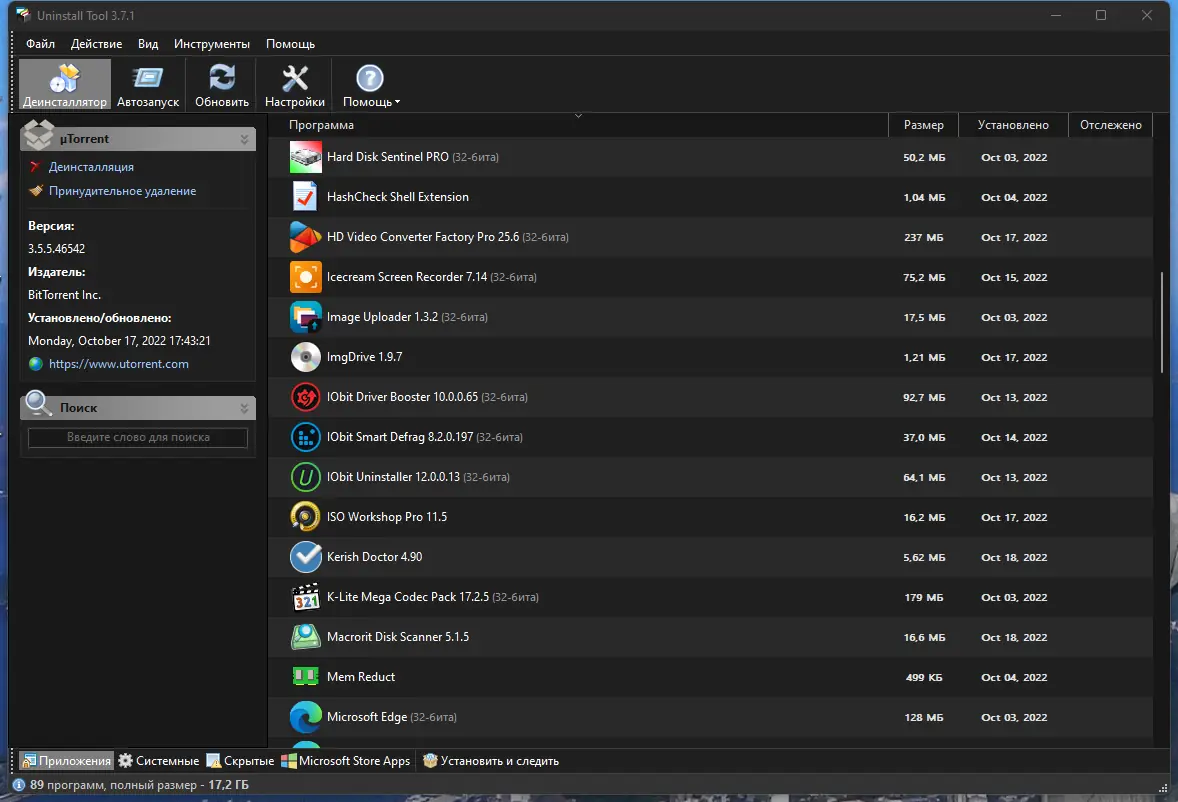
Task: Switch to the Автозапуск toolbar section
Action: pyautogui.click(x=148, y=85)
